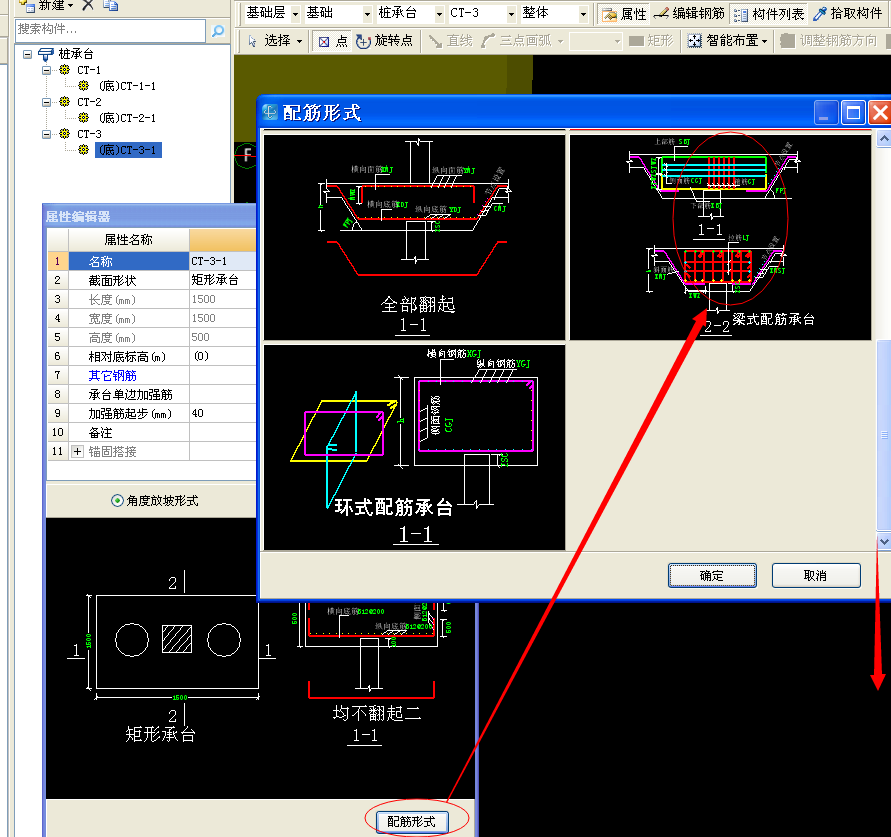Select the 角度放坡形式 radio option
The height and width of the screenshot is (837, 891).
coord(117,501)
